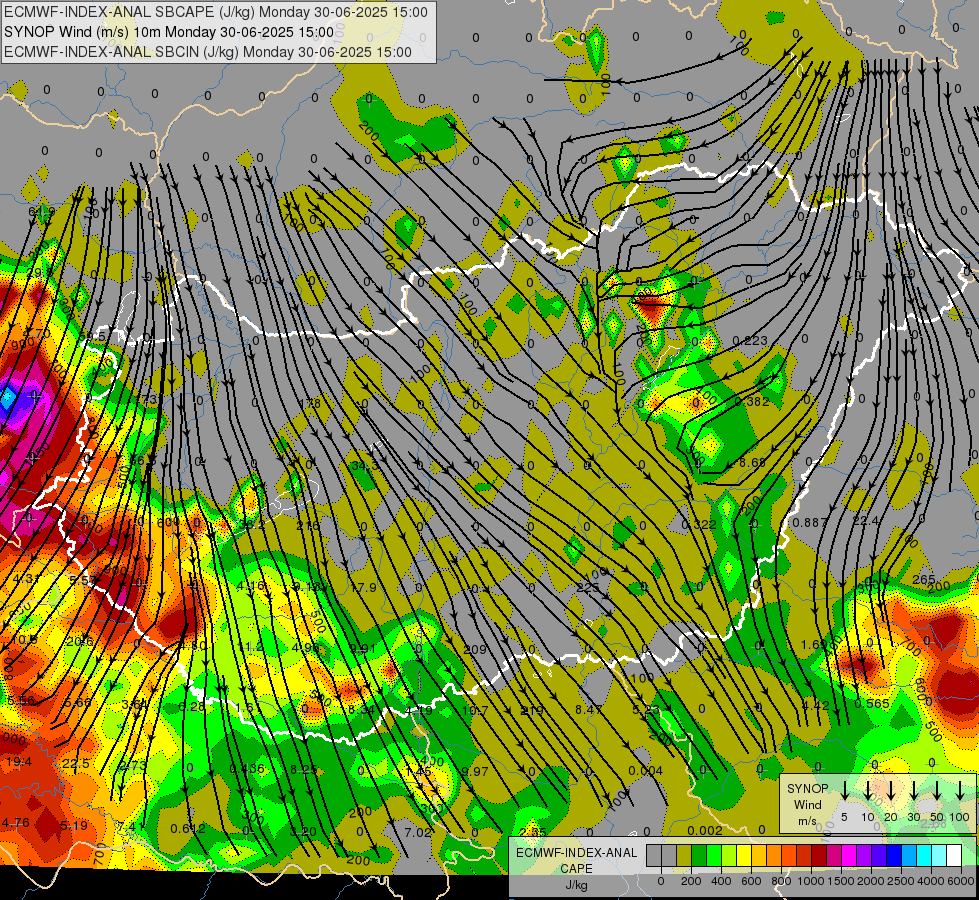Click the 22.4 value on the map
Image resolution: width=979 pixels, height=900 pixels.
coord(865,521)
